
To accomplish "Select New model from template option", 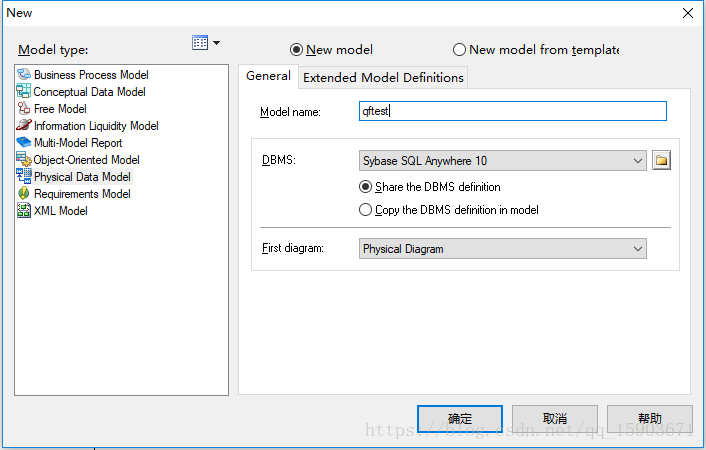I will [x=459, y=50].
